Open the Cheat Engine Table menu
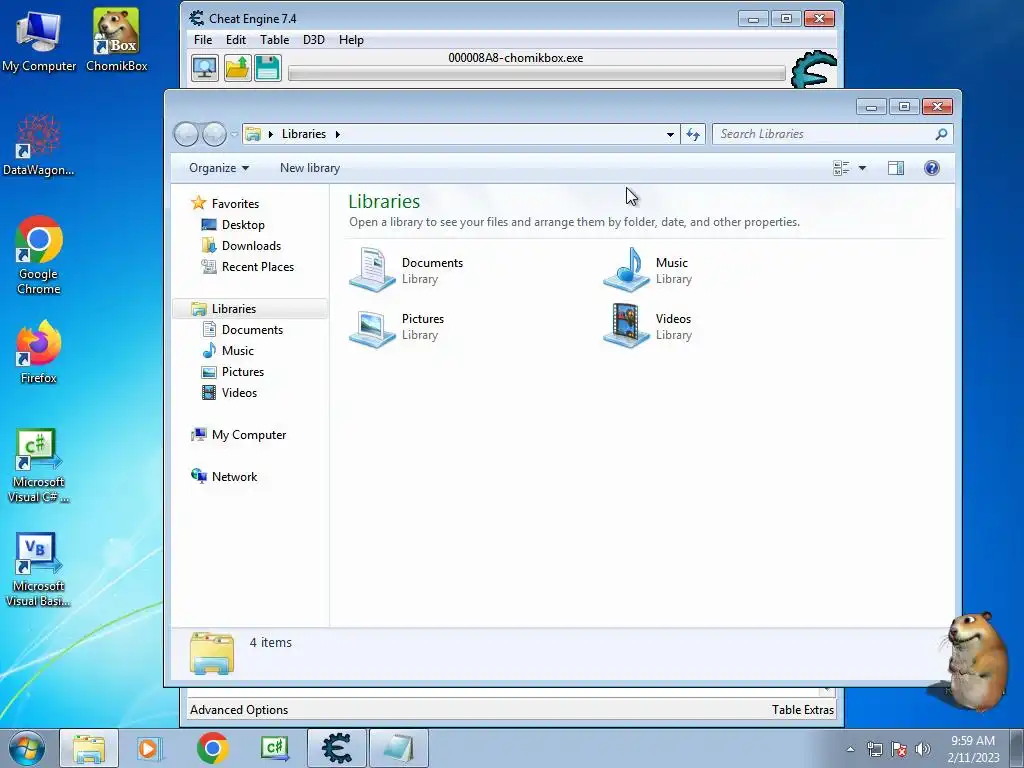 (274, 40)
